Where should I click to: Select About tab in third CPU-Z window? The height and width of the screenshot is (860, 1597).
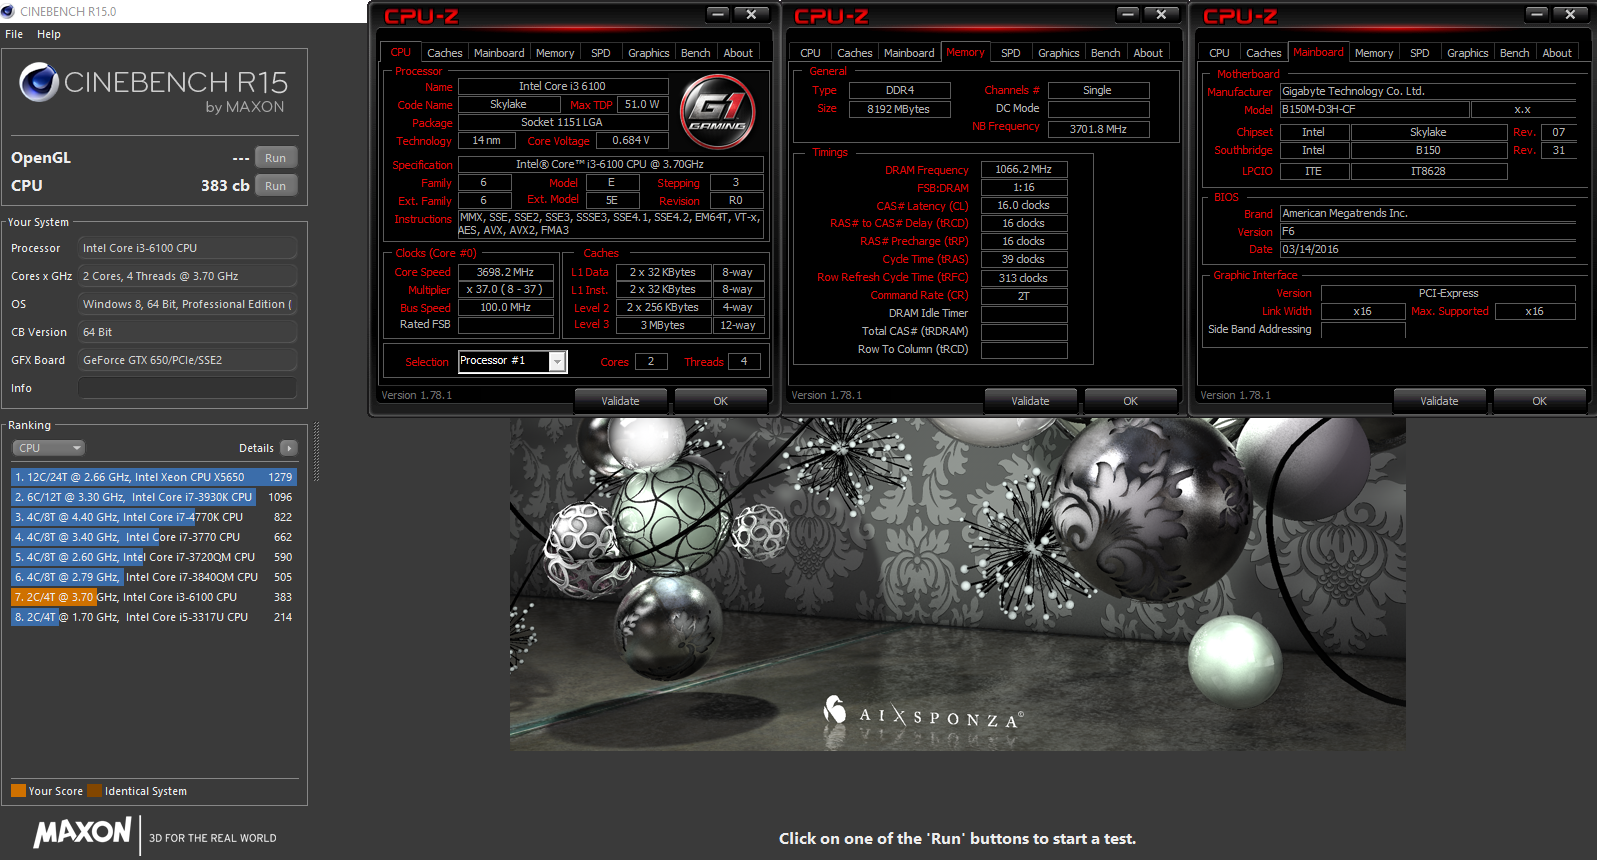[x=1557, y=53]
